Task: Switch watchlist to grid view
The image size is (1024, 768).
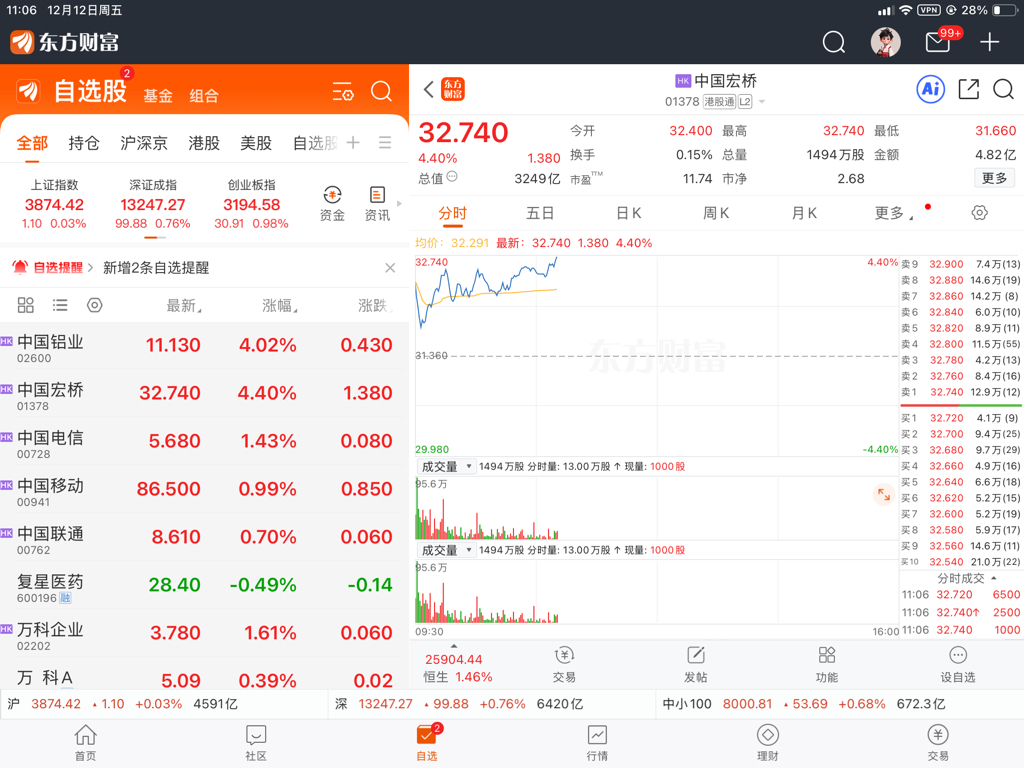Action: pos(25,305)
